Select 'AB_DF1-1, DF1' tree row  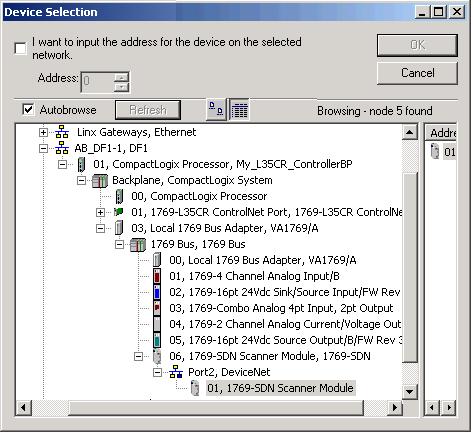pyautogui.click(x=111, y=148)
